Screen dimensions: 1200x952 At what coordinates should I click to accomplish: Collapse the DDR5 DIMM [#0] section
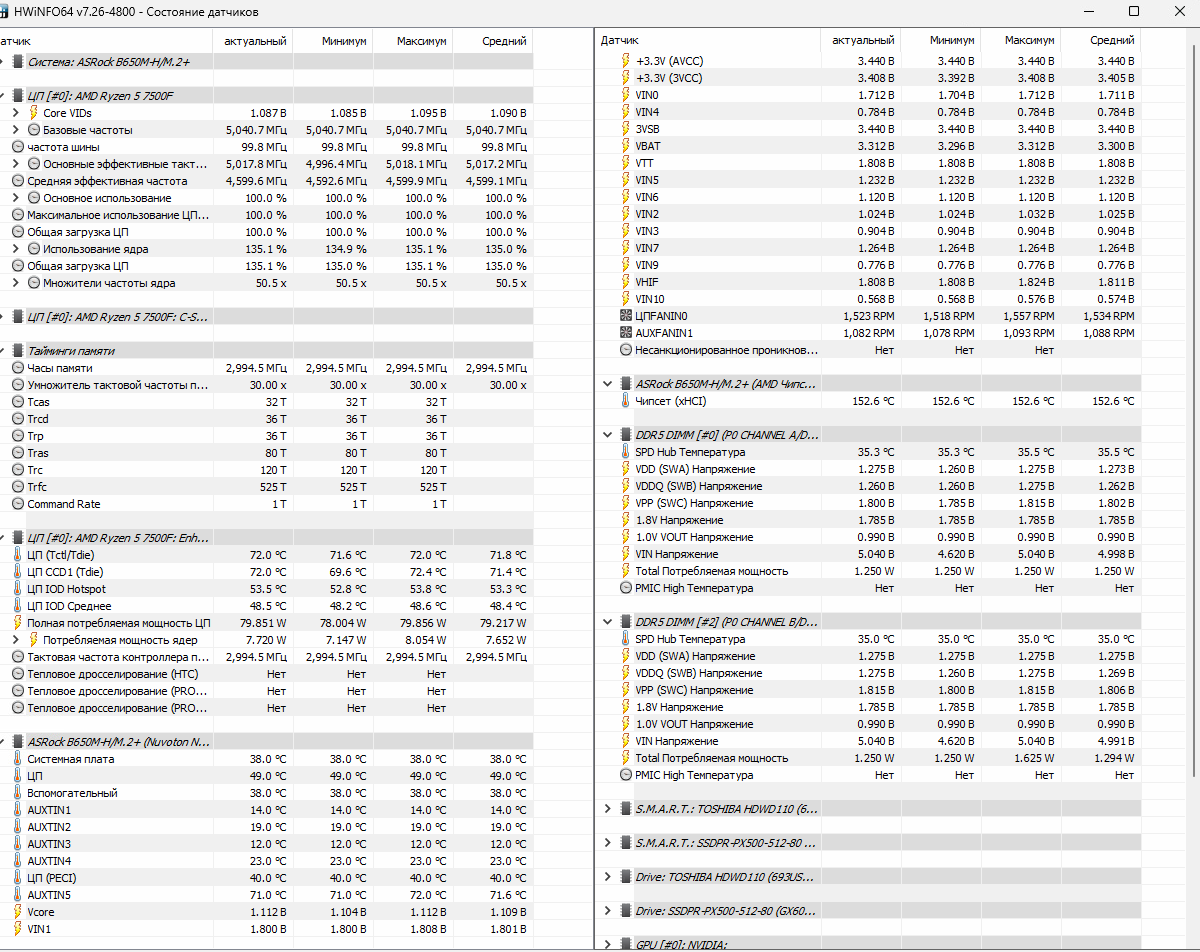[608, 435]
